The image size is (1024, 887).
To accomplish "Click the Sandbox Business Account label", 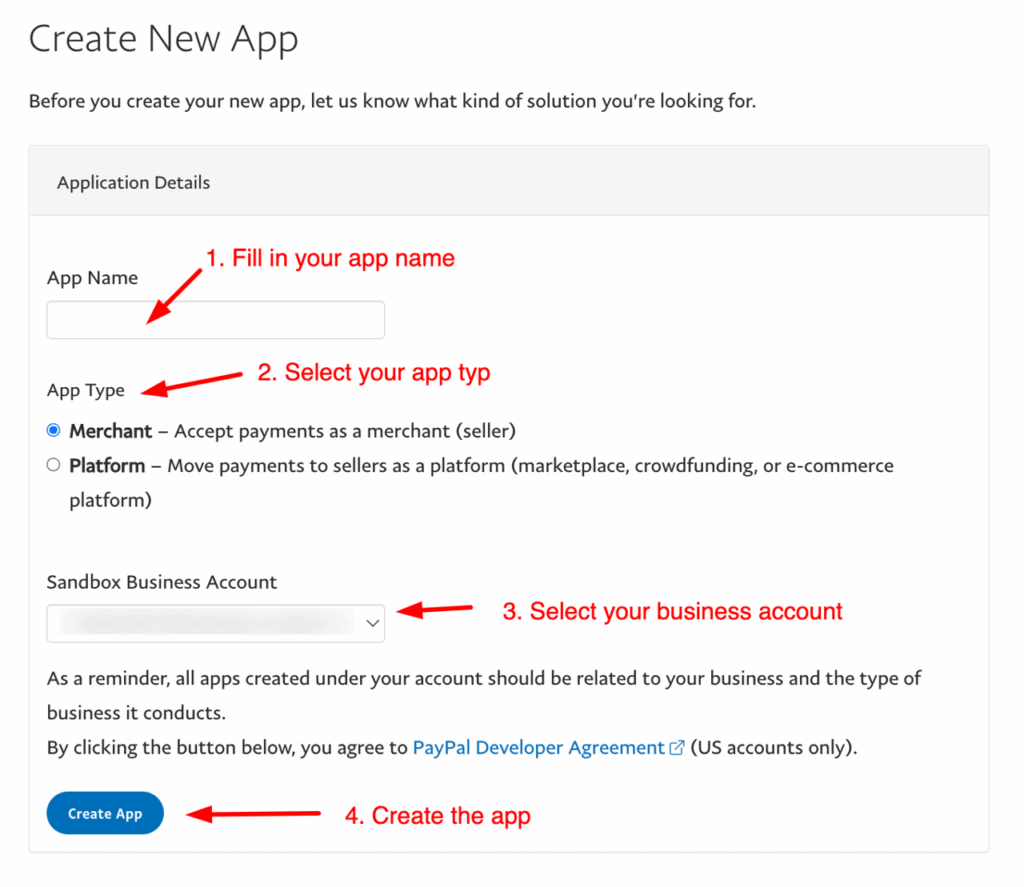I will 162,582.
